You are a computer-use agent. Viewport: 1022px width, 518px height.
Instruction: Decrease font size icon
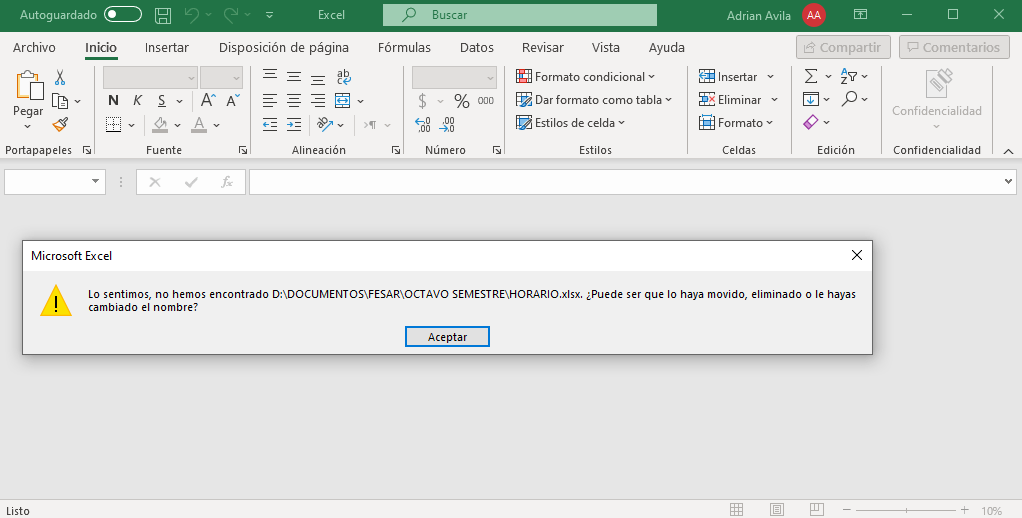[x=233, y=100]
